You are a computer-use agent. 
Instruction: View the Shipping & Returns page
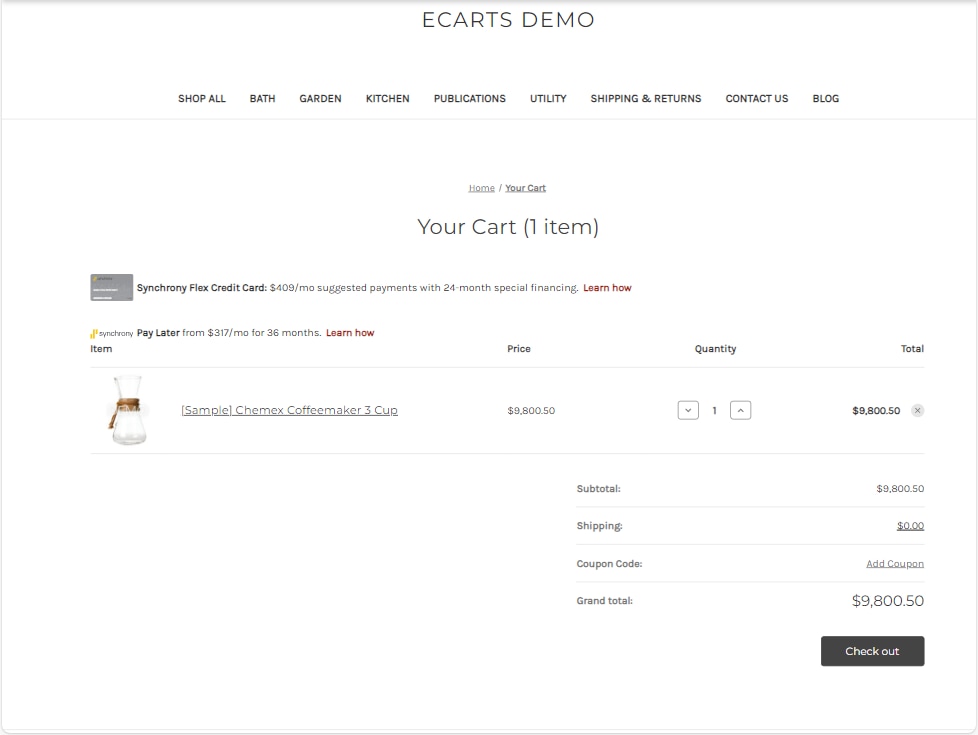(x=645, y=98)
